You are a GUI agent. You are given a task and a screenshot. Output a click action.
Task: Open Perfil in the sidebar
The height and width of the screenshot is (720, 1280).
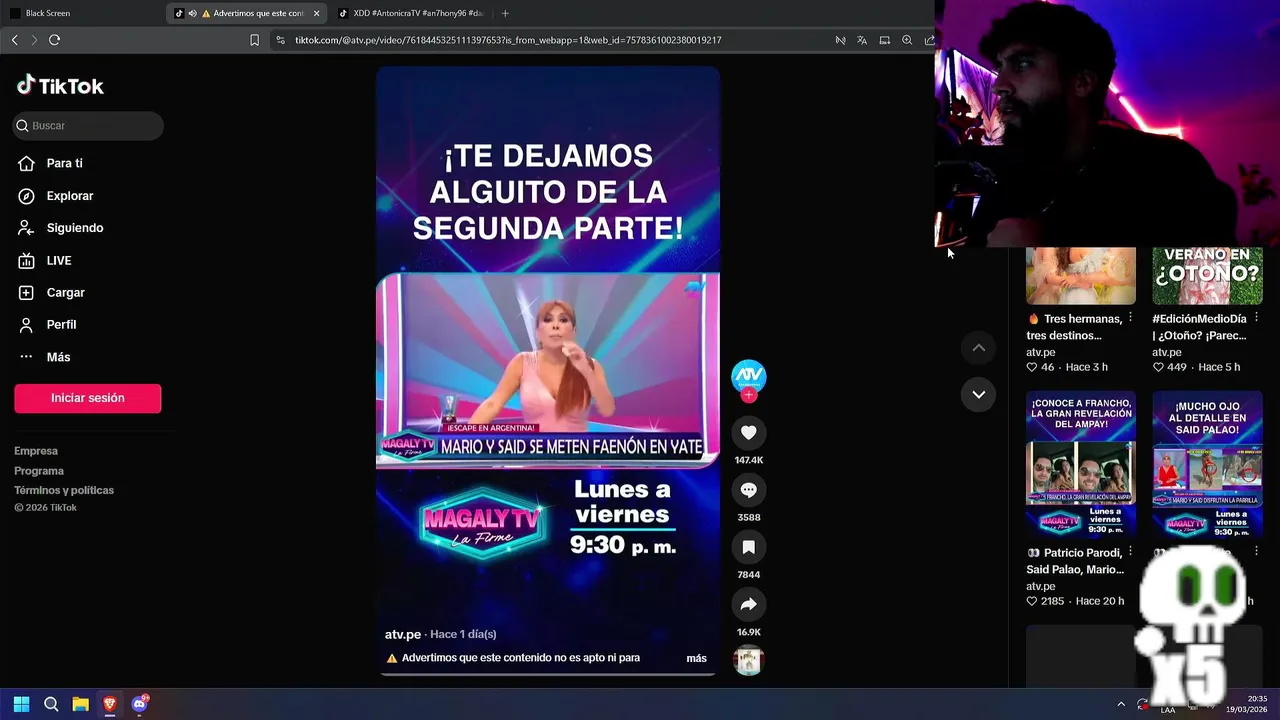click(x=61, y=324)
